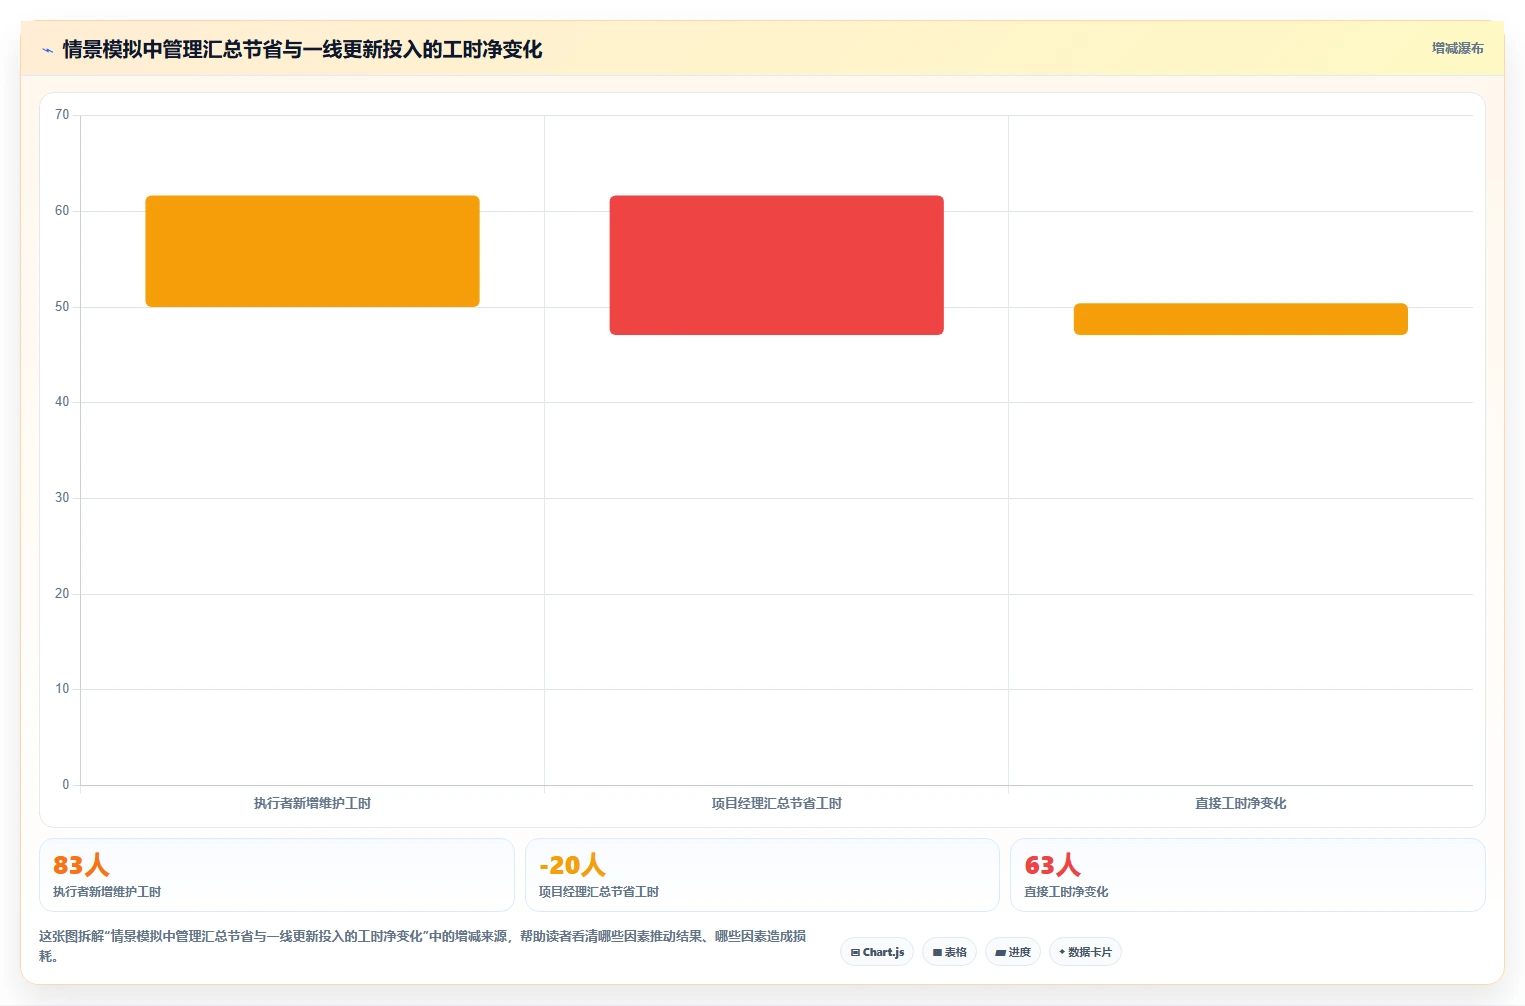1525x1006 pixels.
Task: Click the 增减瀑布 label in header
Action: coord(1457,48)
